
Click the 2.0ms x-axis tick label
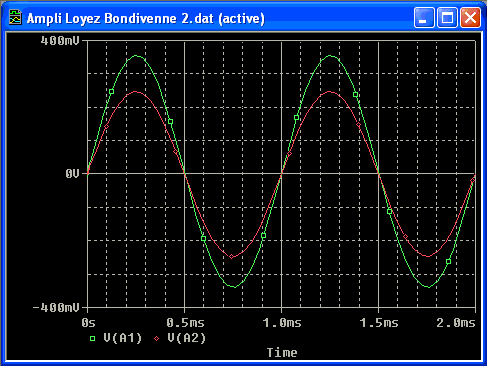456,323
